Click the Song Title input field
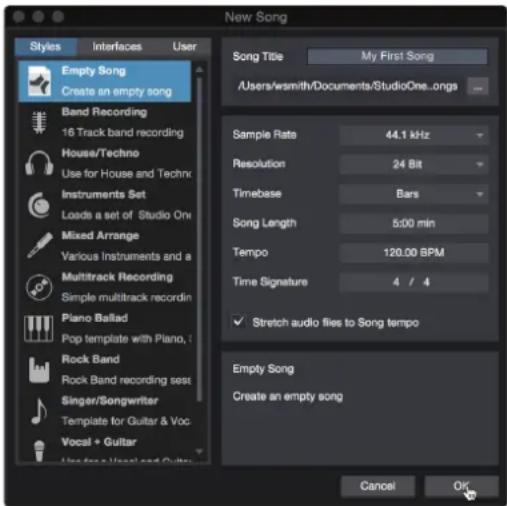507x506 pixels. (397, 56)
